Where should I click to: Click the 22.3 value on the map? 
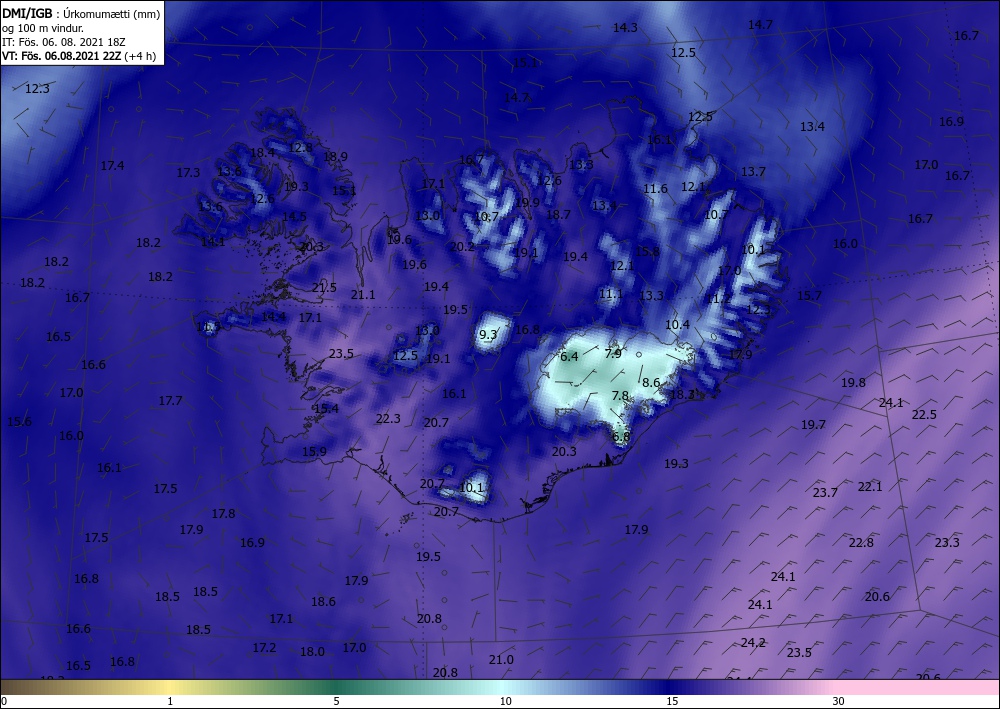(x=388, y=418)
